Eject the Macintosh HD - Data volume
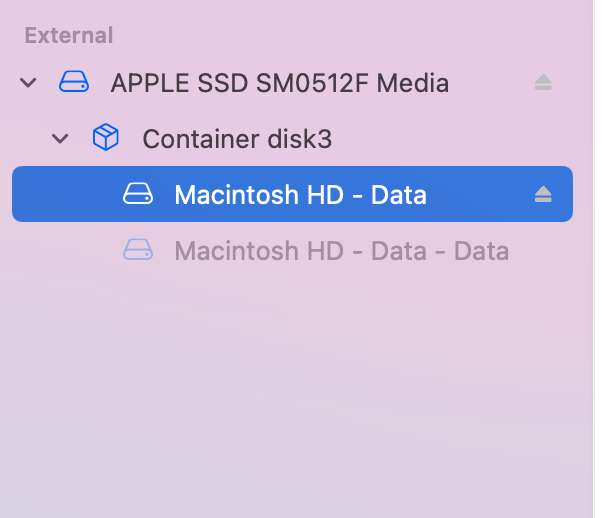 click(x=543, y=194)
